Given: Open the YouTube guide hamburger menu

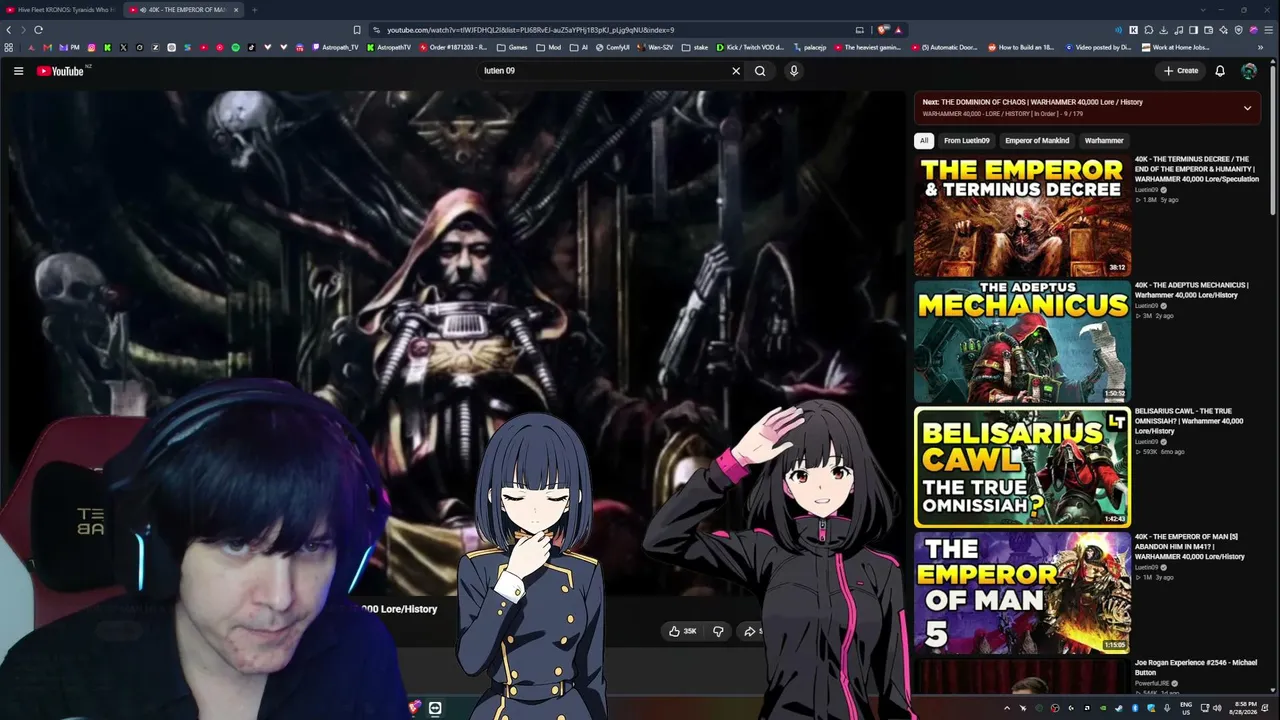Looking at the screenshot, I should pyautogui.click(x=18, y=71).
